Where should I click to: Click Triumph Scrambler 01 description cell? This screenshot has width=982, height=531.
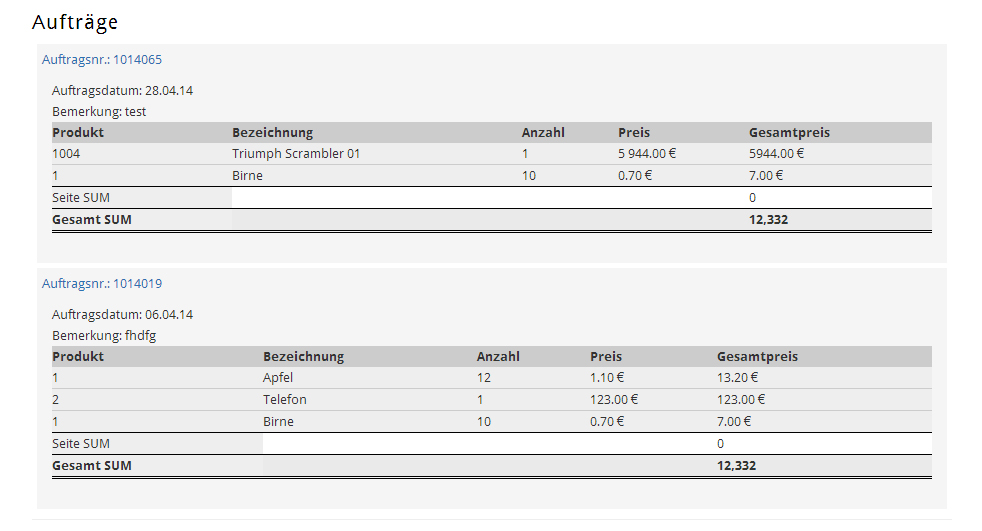(296, 154)
